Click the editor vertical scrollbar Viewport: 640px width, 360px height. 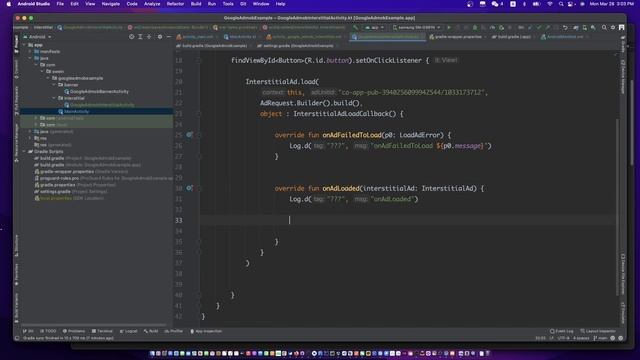tap(617, 206)
